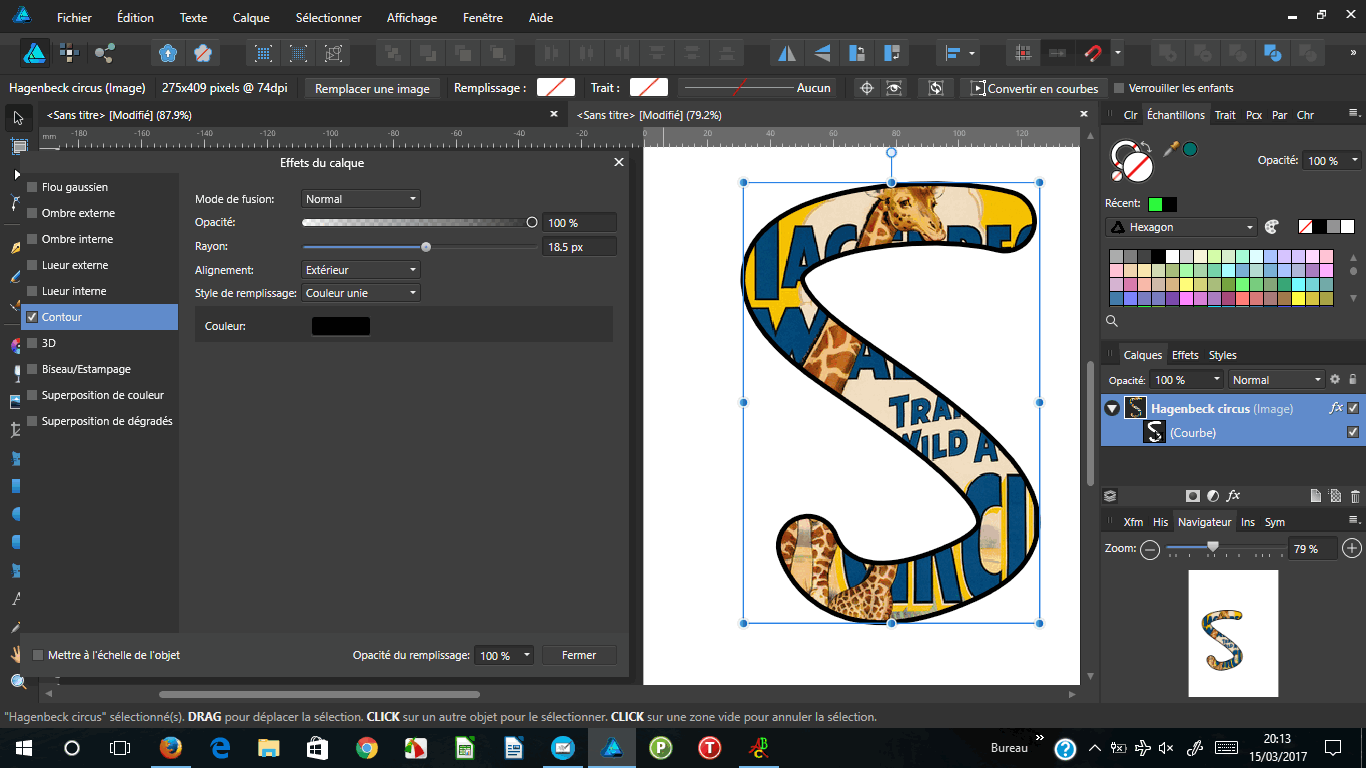Open the swatches Opacité 100 % dropdown

click(1334, 160)
